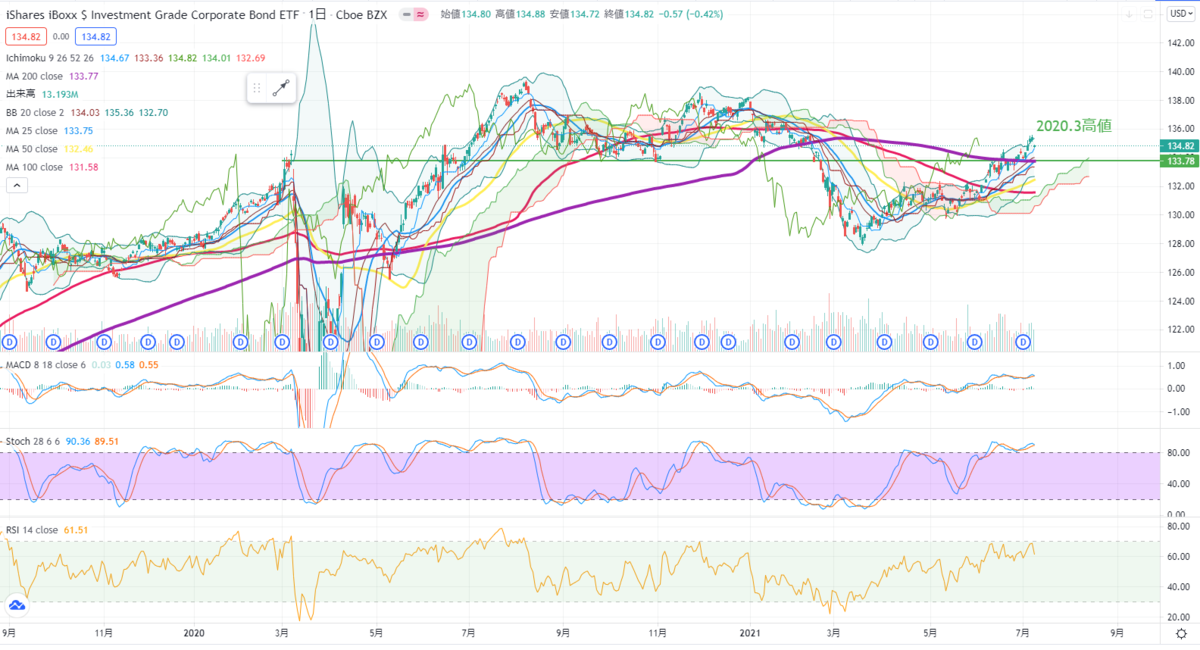Open the USD currency dropdown

click(1180, 15)
